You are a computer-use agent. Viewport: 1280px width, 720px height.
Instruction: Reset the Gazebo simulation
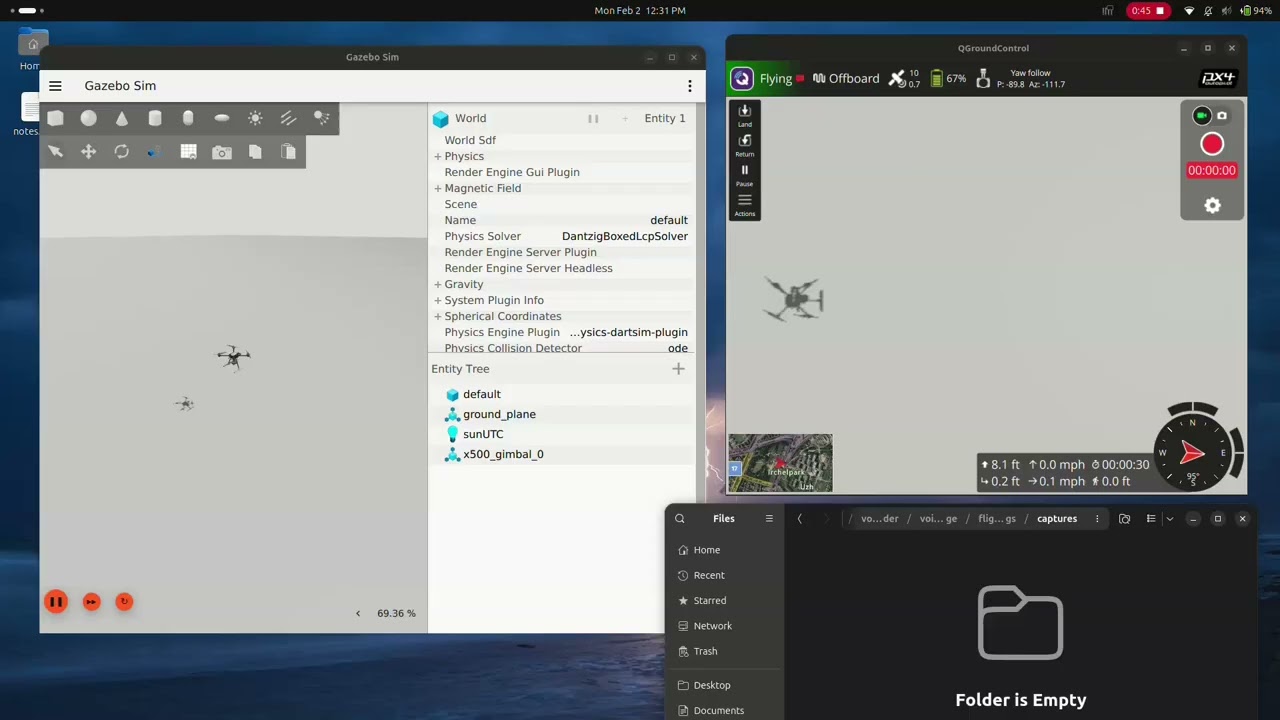tap(124, 602)
